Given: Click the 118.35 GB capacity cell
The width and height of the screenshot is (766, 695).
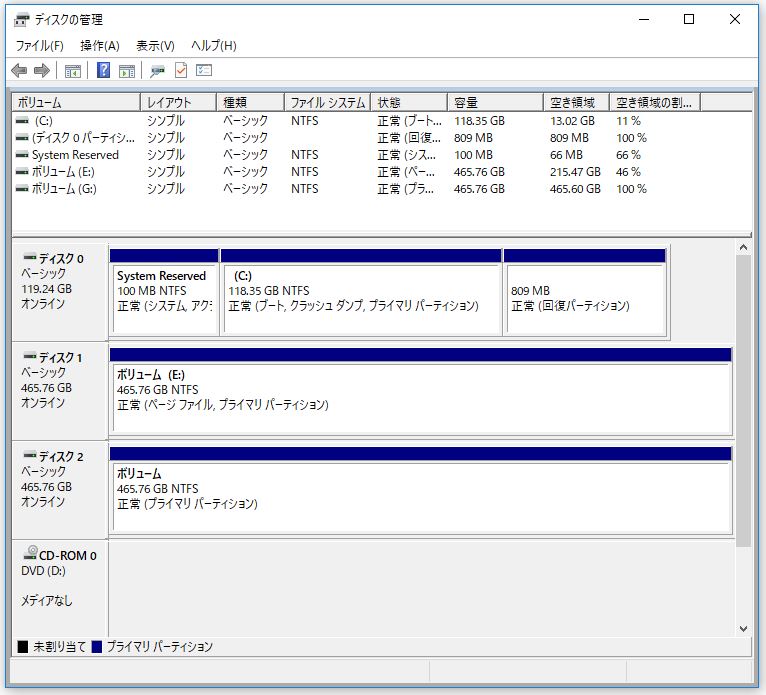Looking at the screenshot, I should [x=479, y=121].
